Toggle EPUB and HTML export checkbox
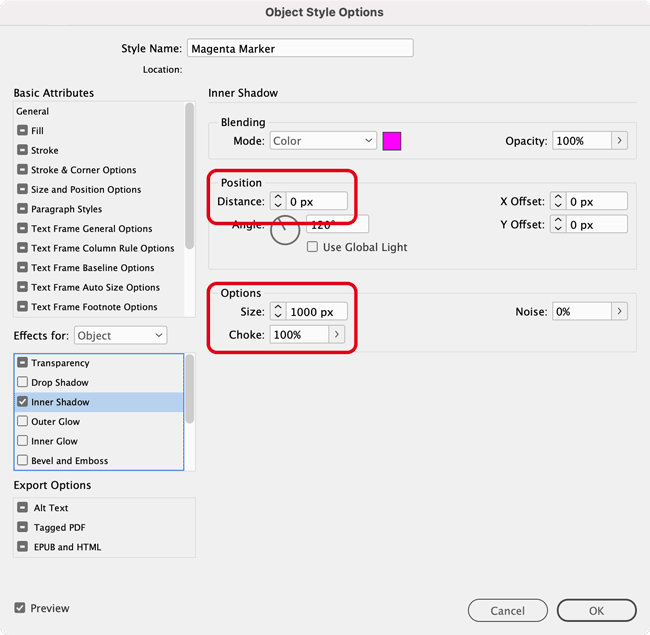Viewport: 650px width, 635px height. click(x=22, y=546)
